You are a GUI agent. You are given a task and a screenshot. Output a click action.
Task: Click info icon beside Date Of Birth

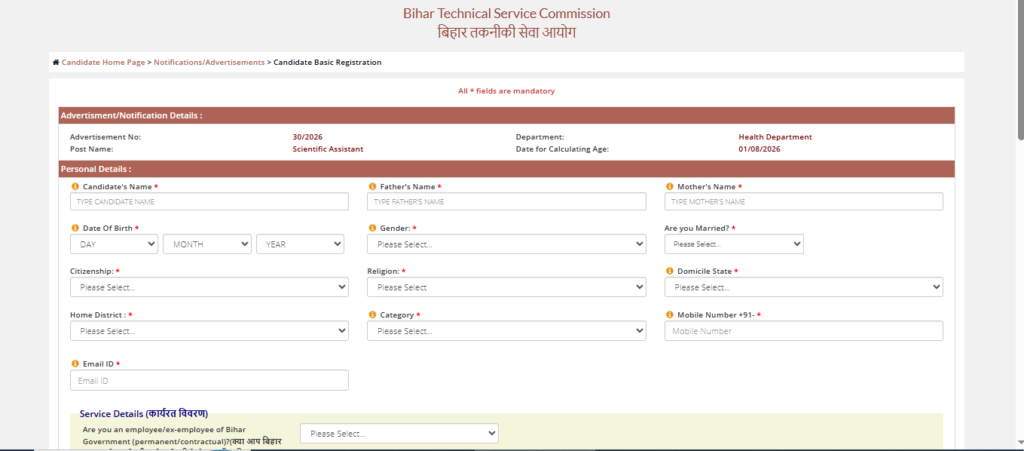(74, 228)
